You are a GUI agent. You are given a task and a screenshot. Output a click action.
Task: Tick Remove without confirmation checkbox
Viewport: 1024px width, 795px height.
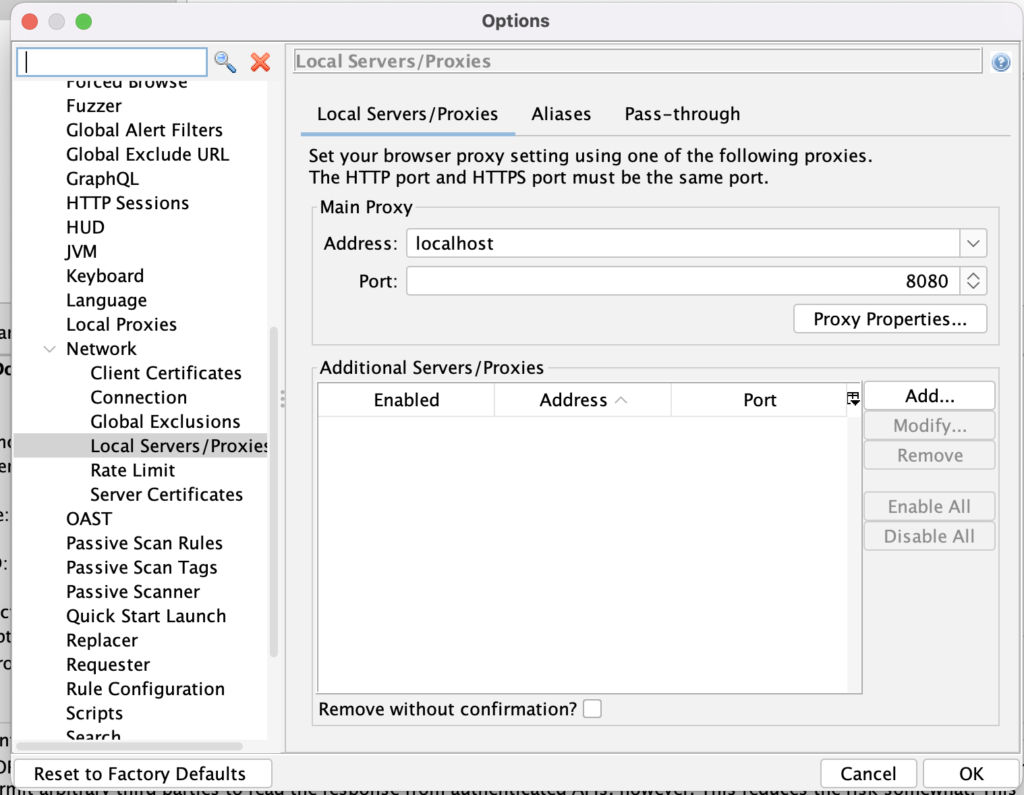coord(592,709)
